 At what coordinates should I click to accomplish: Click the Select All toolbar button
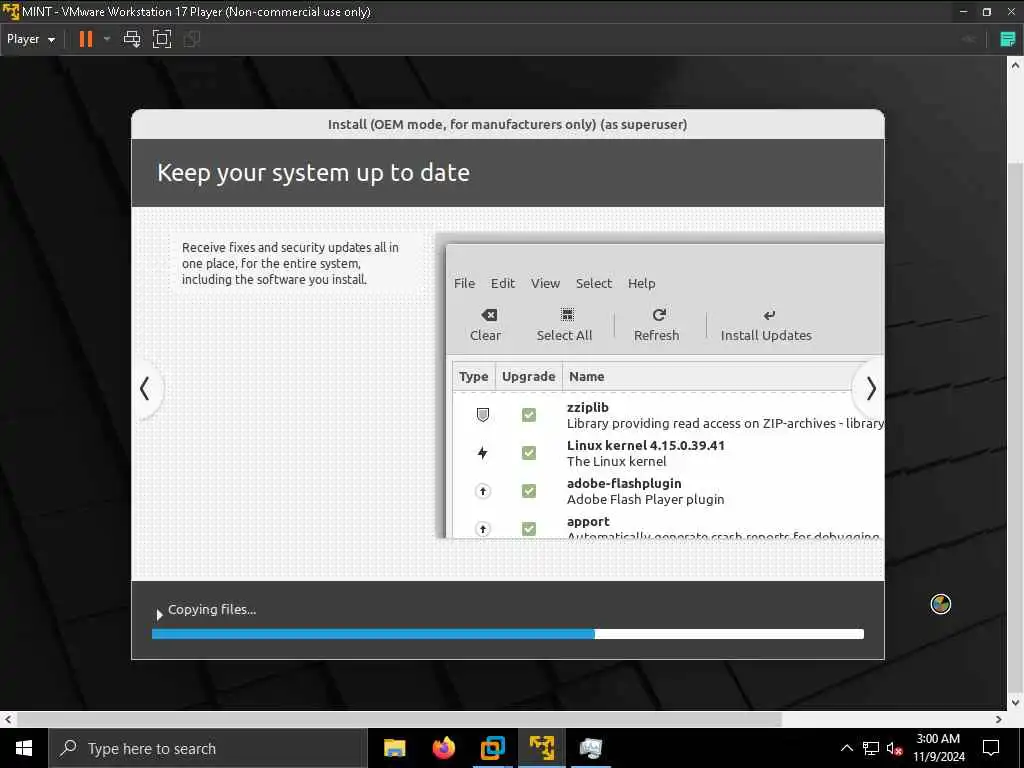pyautogui.click(x=564, y=325)
